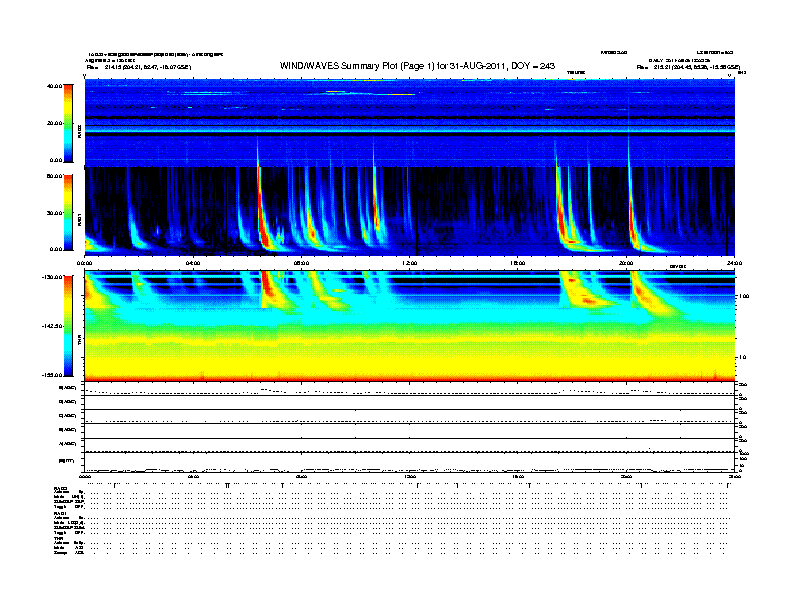Click the RAD2 spectrogram panel with blue background
This screenshot has height=612, width=792.
[410, 122]
